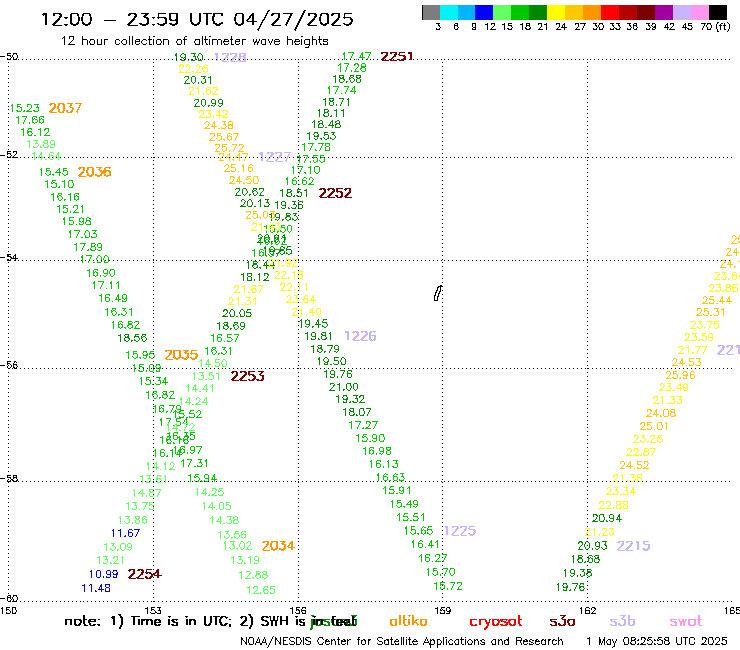Image resolution: width=740 pixels, height=650 pixels.
Task: Click the purple legend swatch
Action: [664, 12]
